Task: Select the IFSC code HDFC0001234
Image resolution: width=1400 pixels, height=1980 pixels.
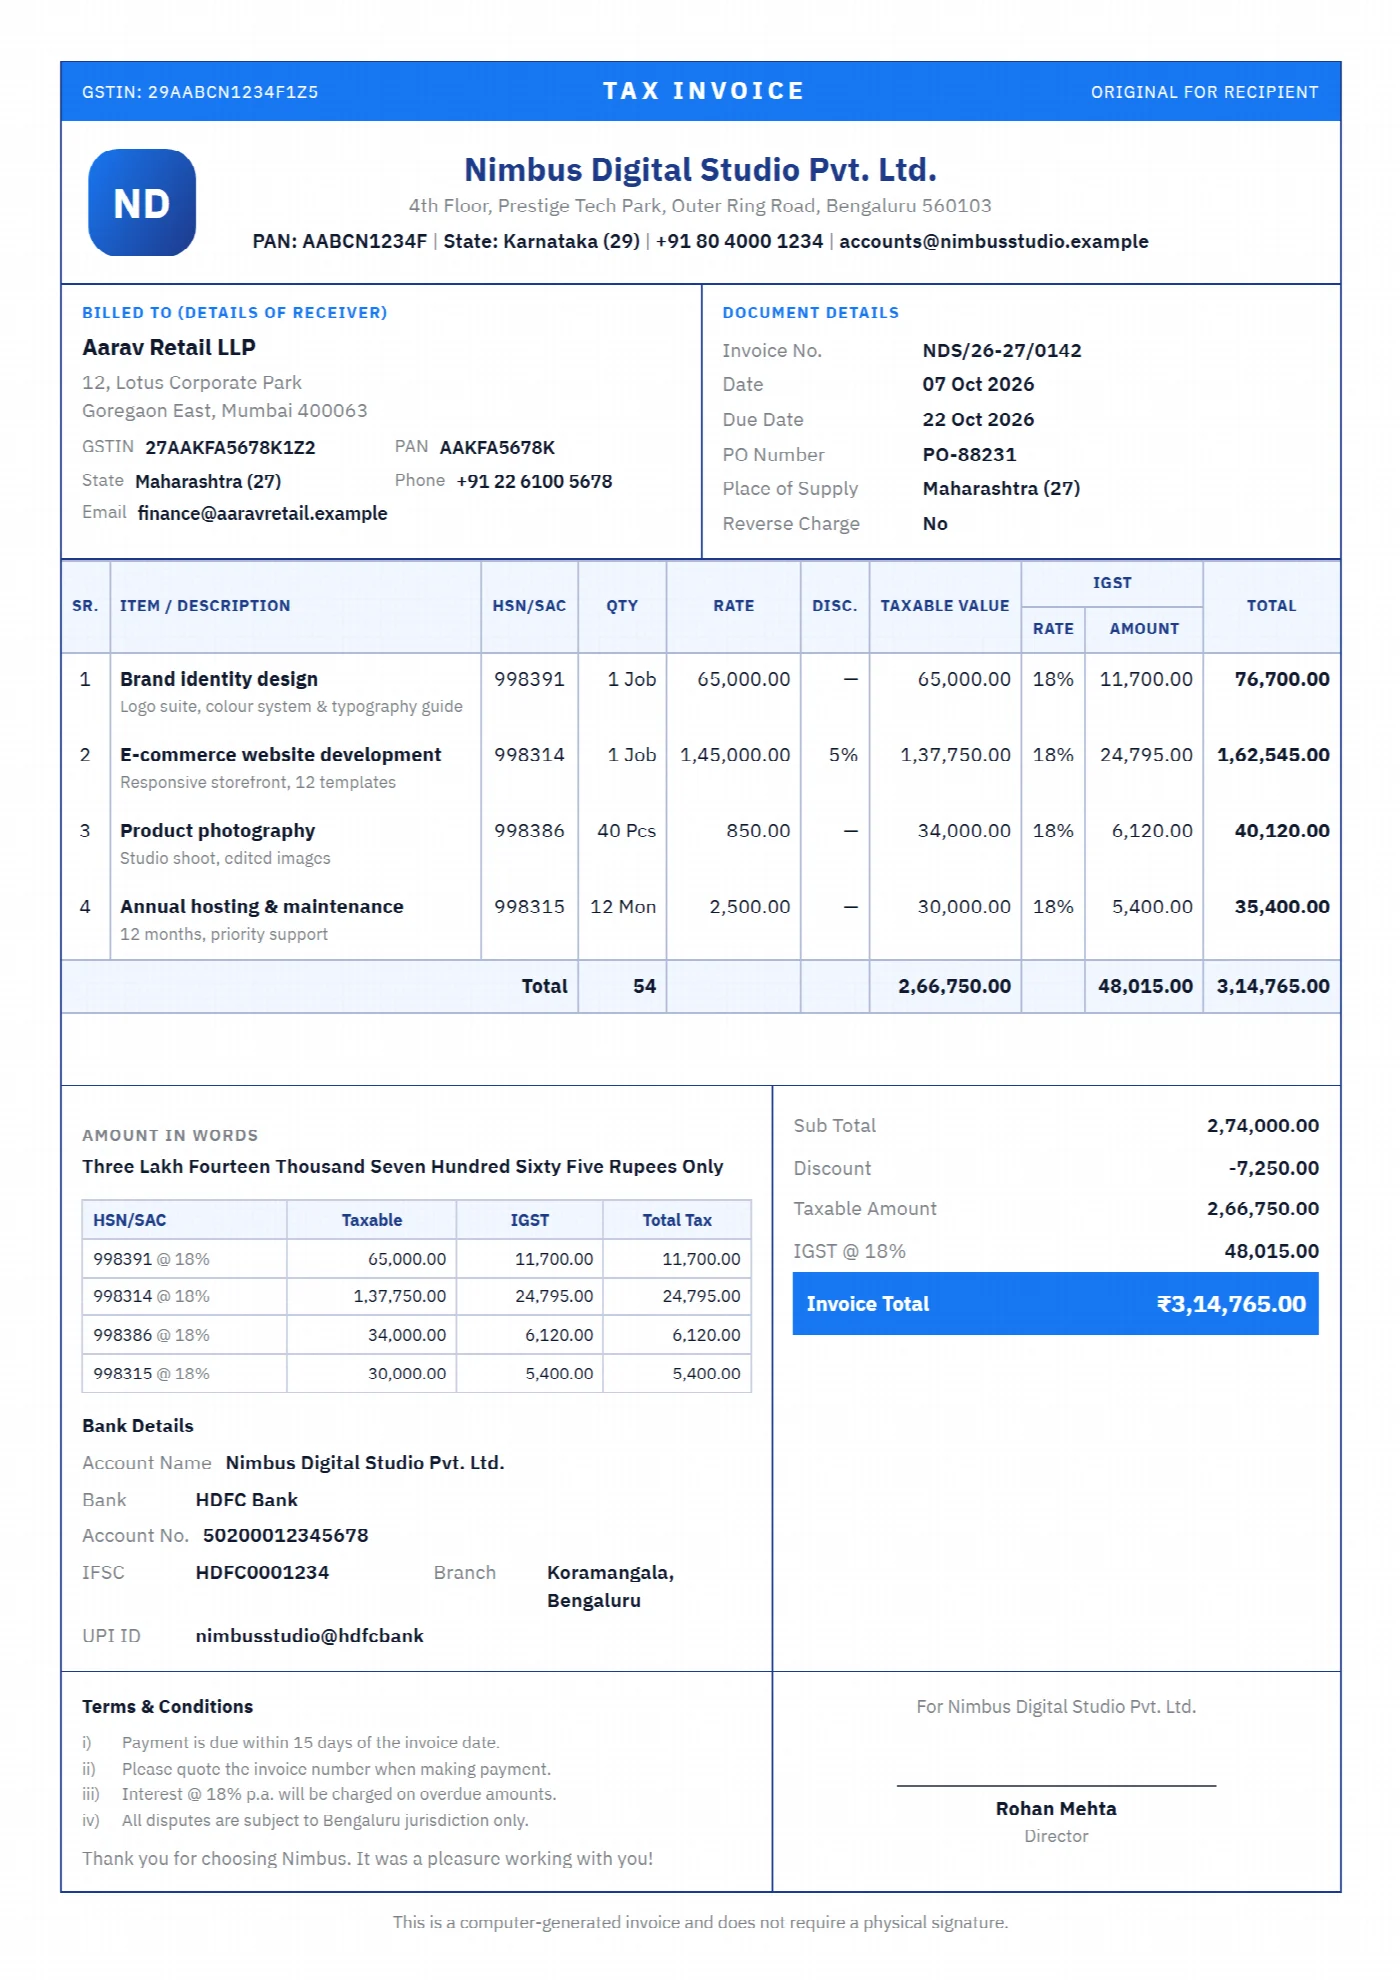Action: click(x=262, y=1572)
